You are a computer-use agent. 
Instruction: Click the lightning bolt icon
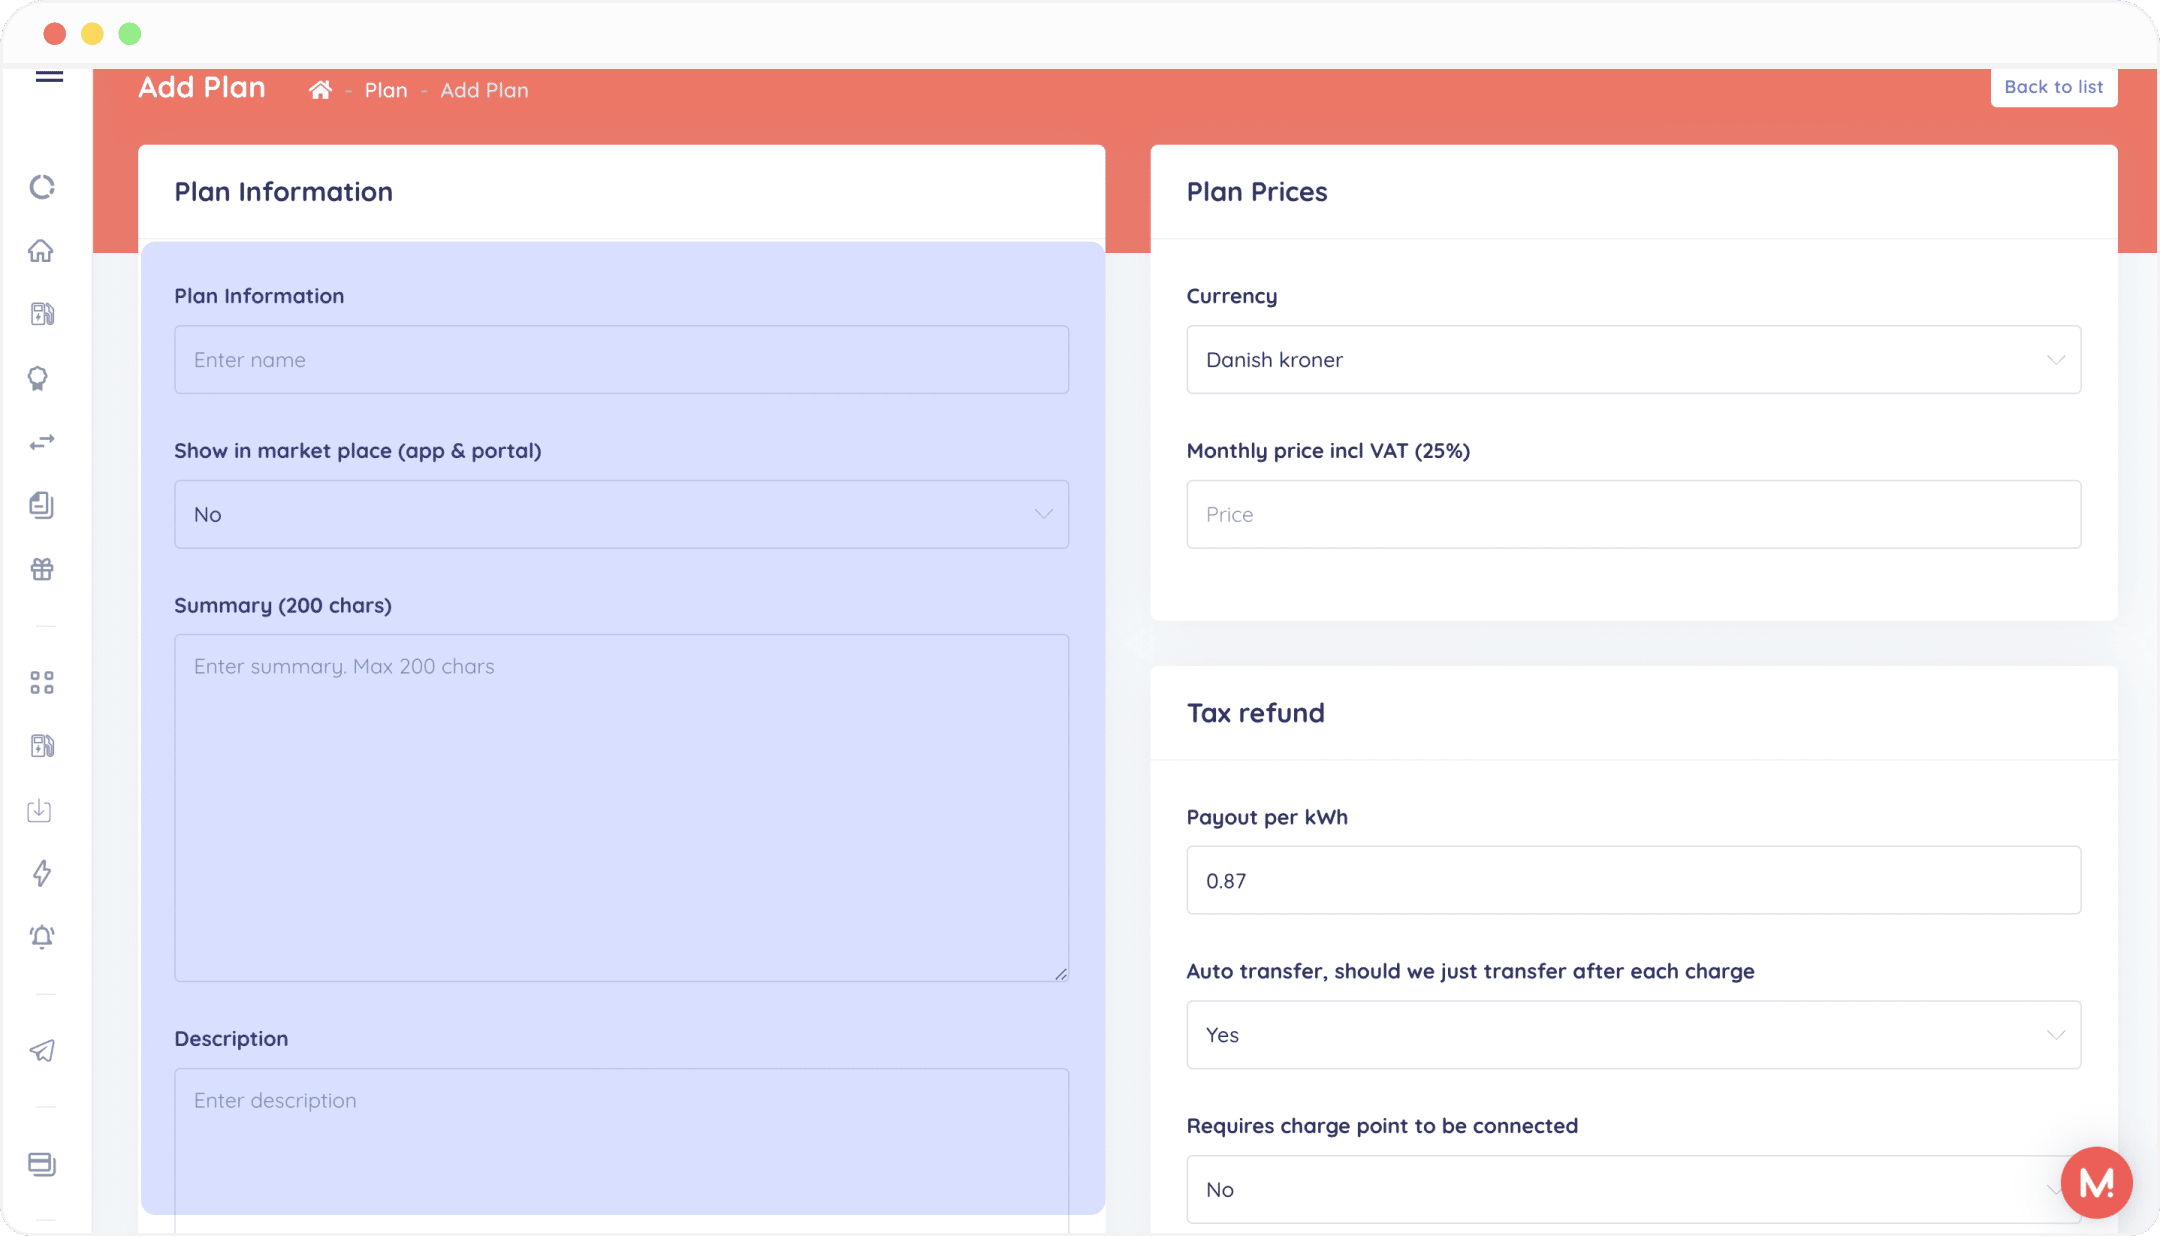[42, 873]
